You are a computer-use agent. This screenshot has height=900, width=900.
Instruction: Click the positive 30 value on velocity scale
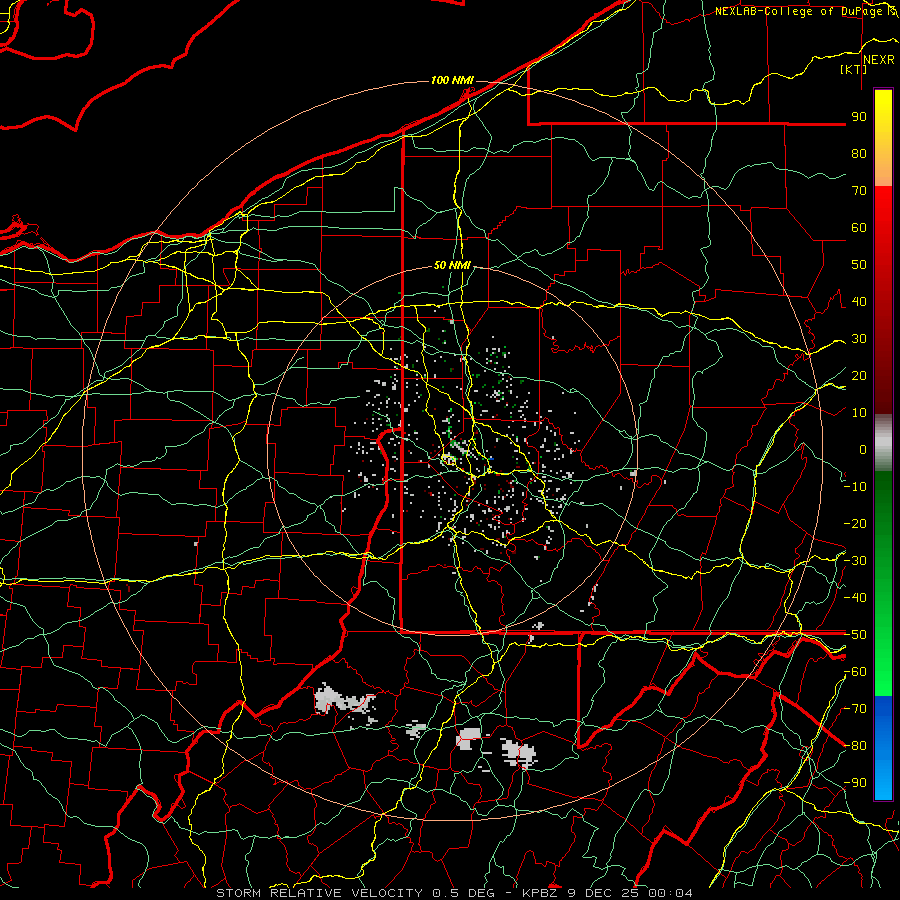[859, 339]
